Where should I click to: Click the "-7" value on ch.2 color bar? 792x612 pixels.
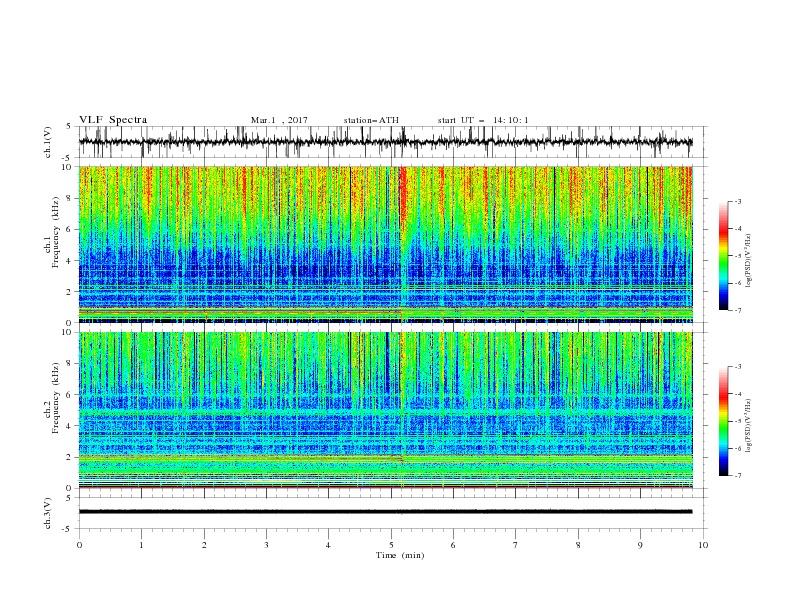(738, 476)
